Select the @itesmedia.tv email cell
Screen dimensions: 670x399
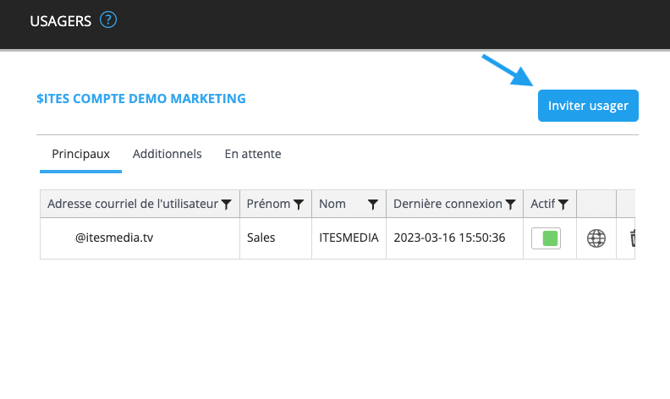(x=140, y=238)
